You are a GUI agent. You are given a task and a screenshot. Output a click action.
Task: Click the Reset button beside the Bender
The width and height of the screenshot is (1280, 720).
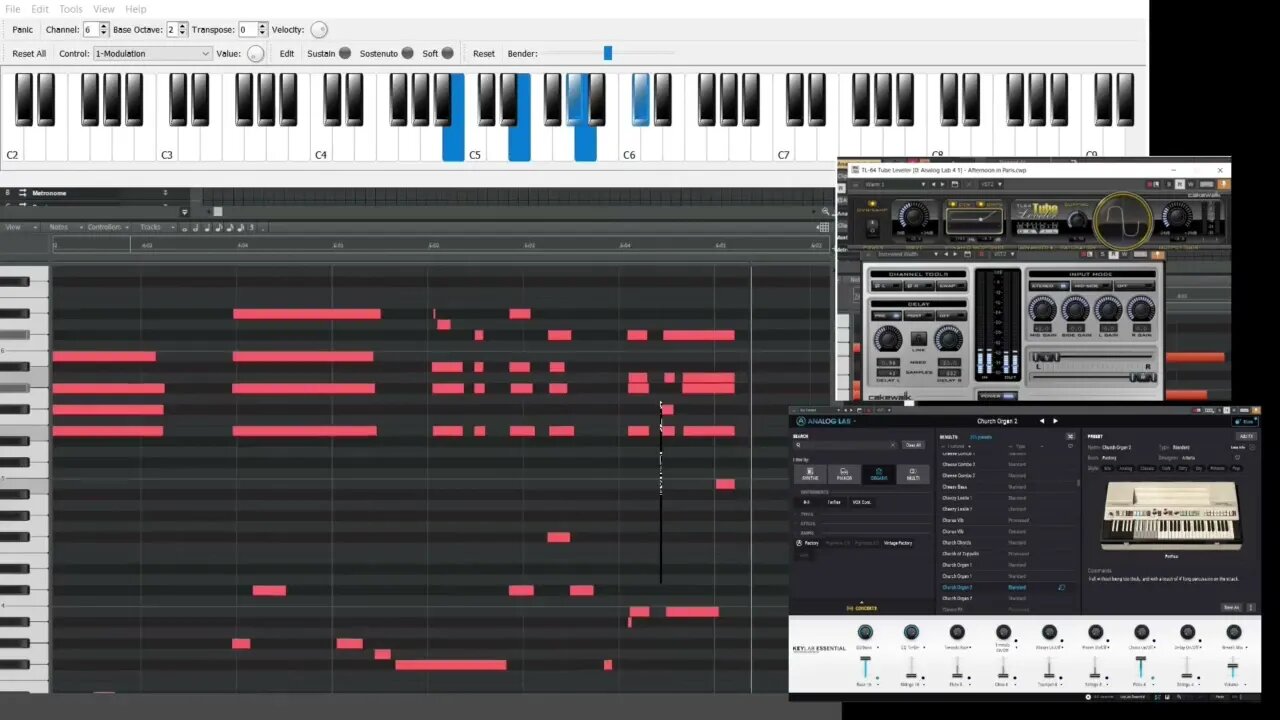pos(484,54)
